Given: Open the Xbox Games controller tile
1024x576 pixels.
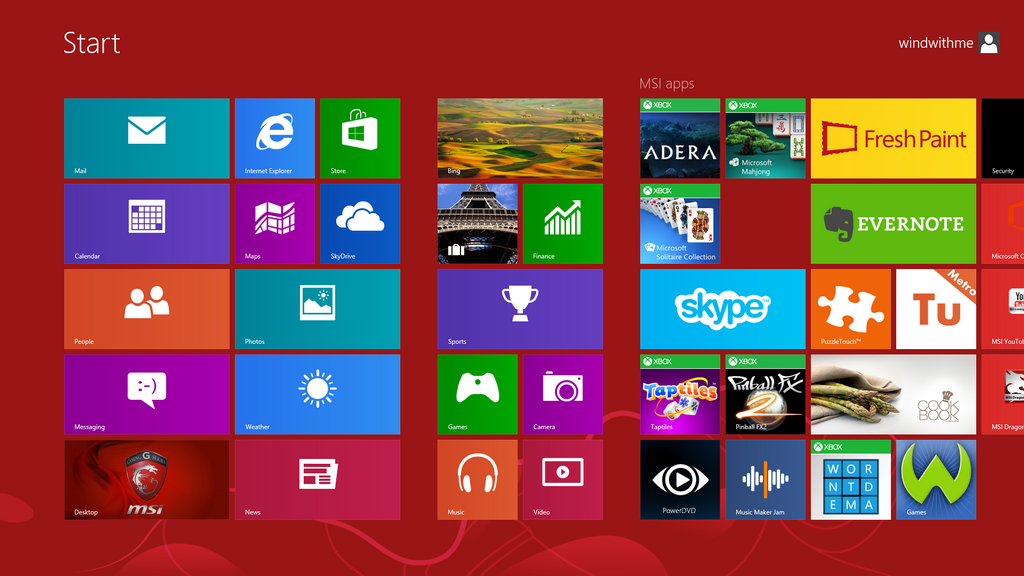Looking at the screenshot, I should coord(477,394).
